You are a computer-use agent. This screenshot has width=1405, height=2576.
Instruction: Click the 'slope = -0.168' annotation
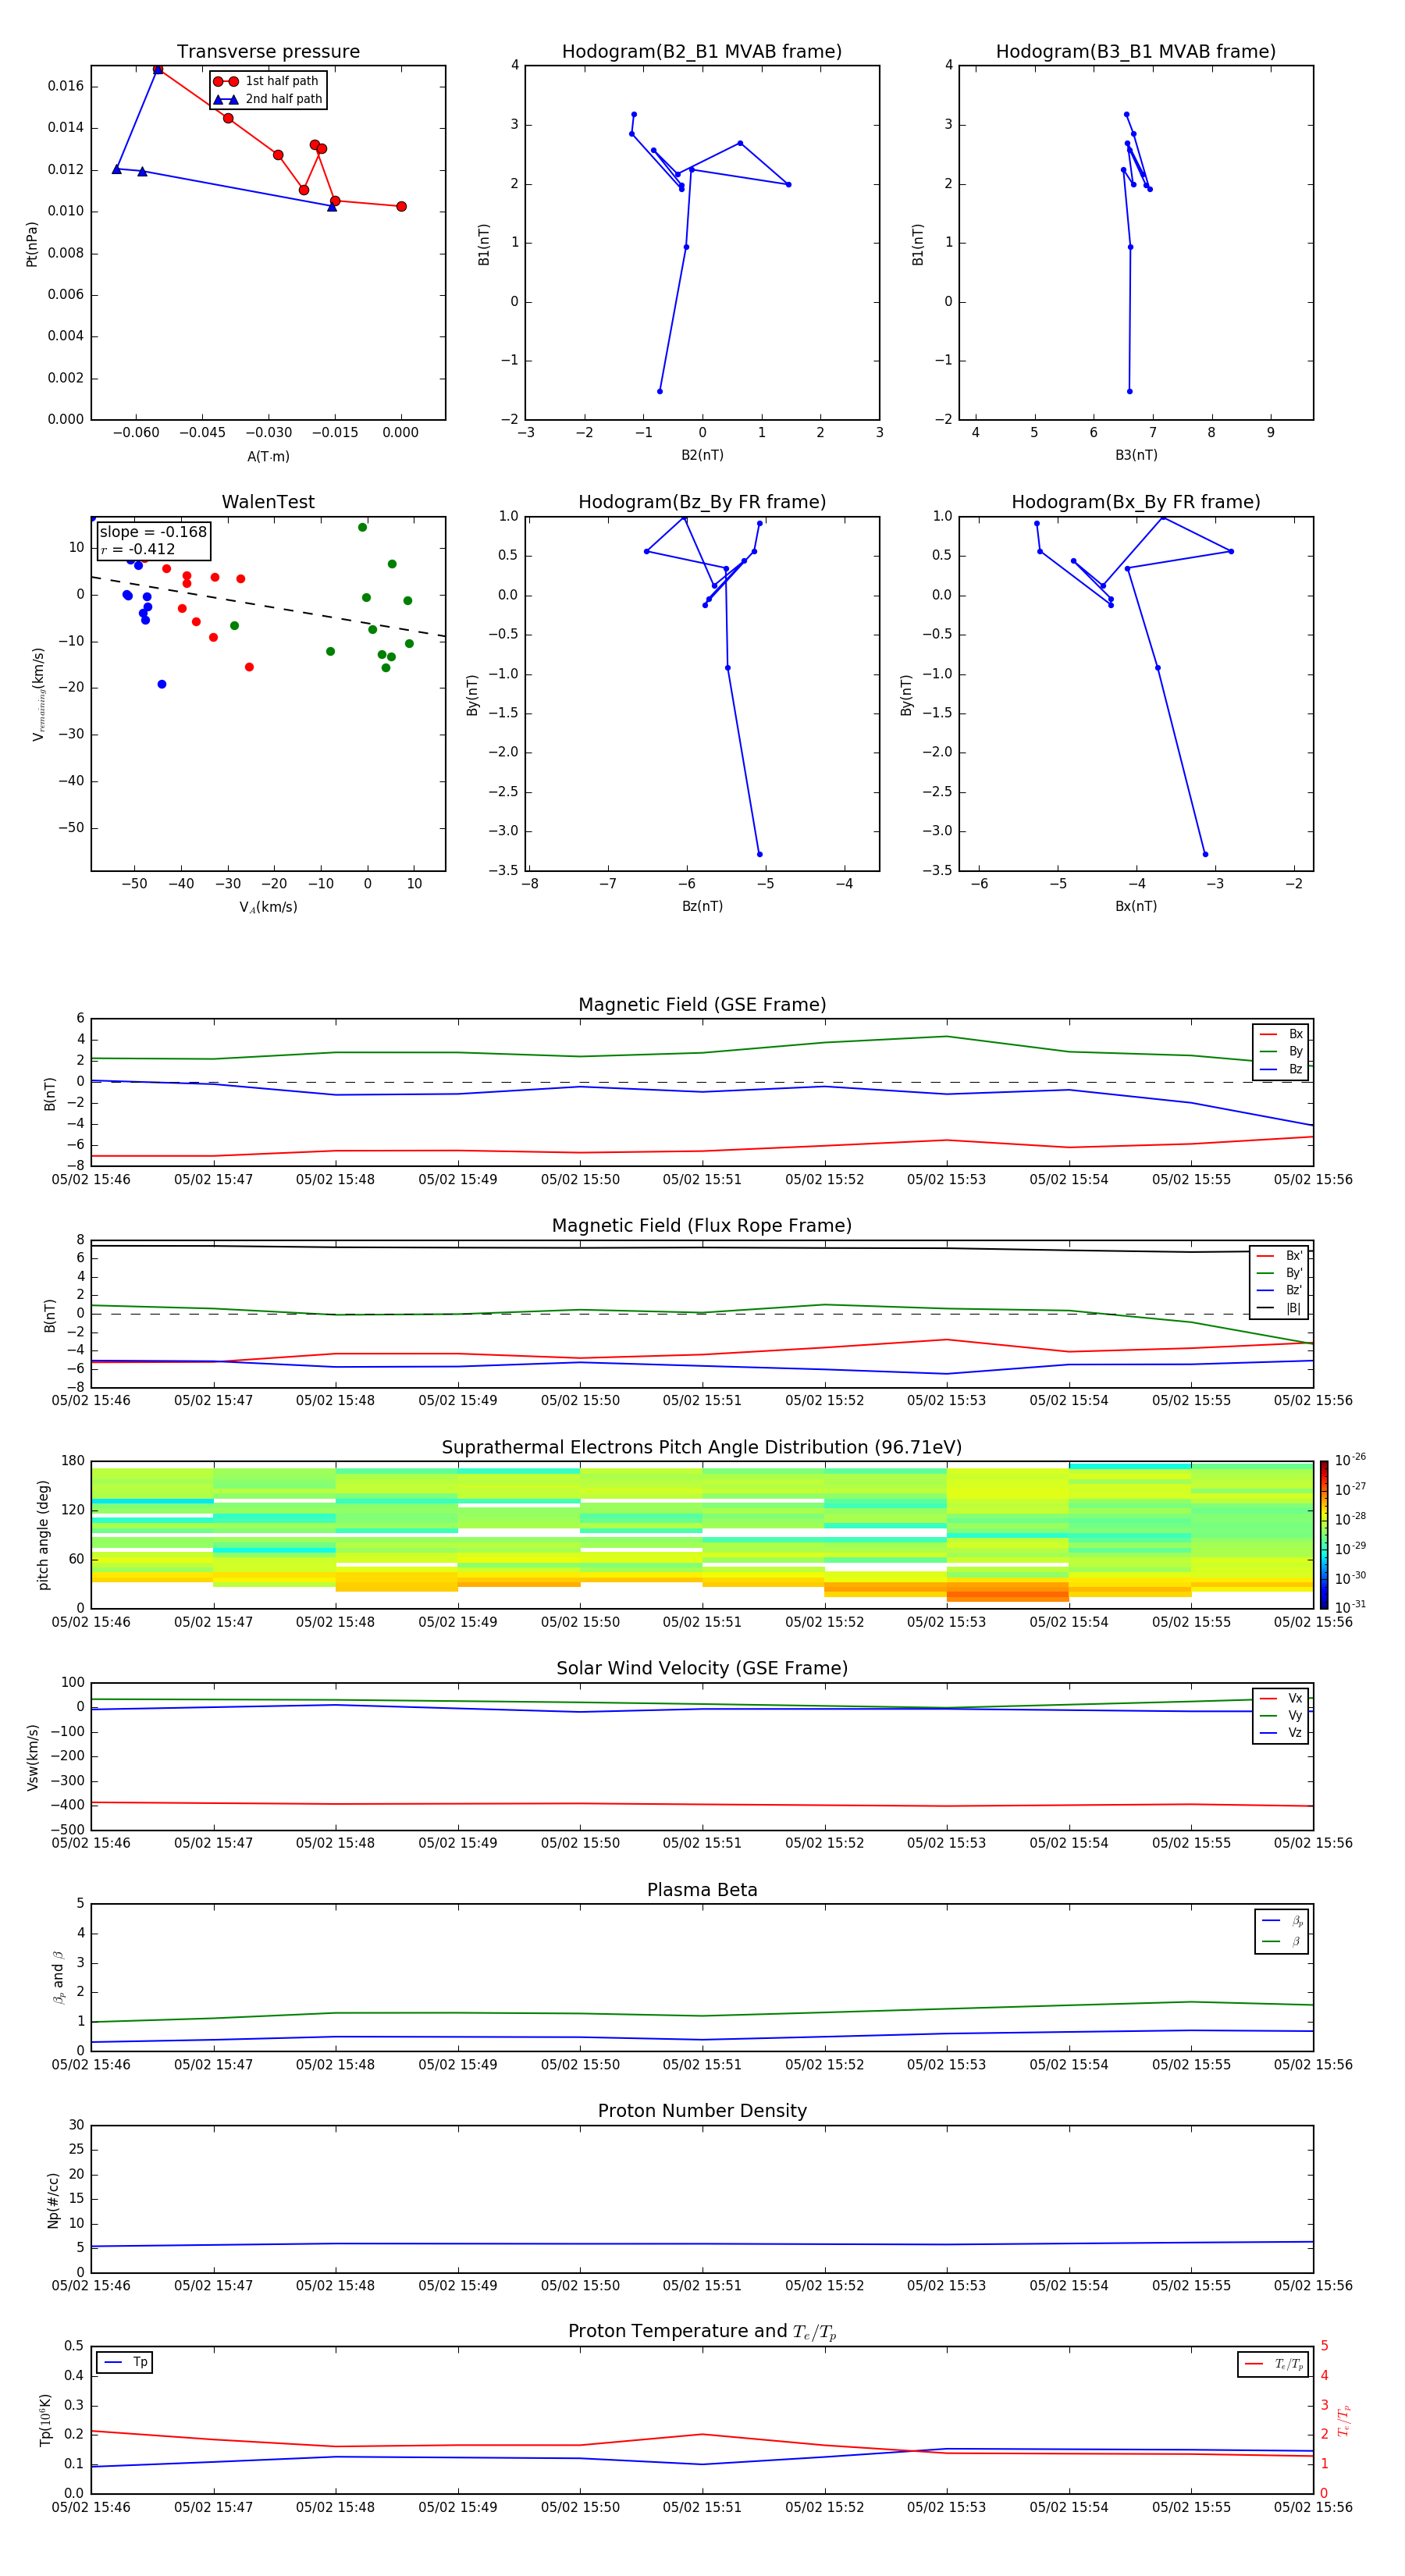coord(153,532)
